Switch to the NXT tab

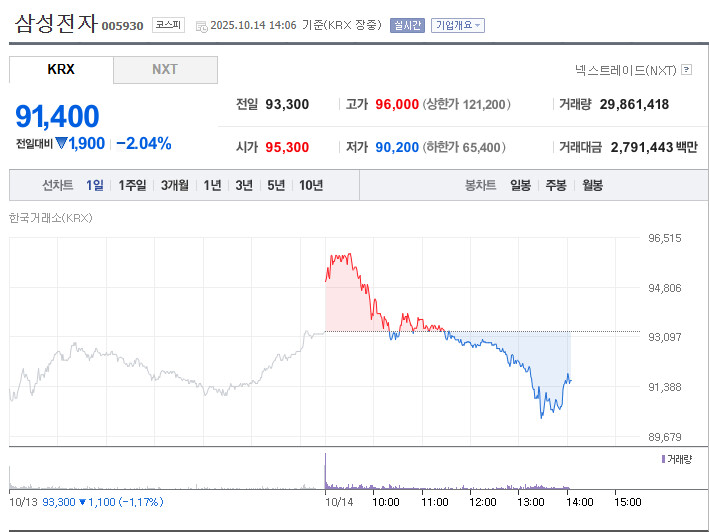[165, 70]
